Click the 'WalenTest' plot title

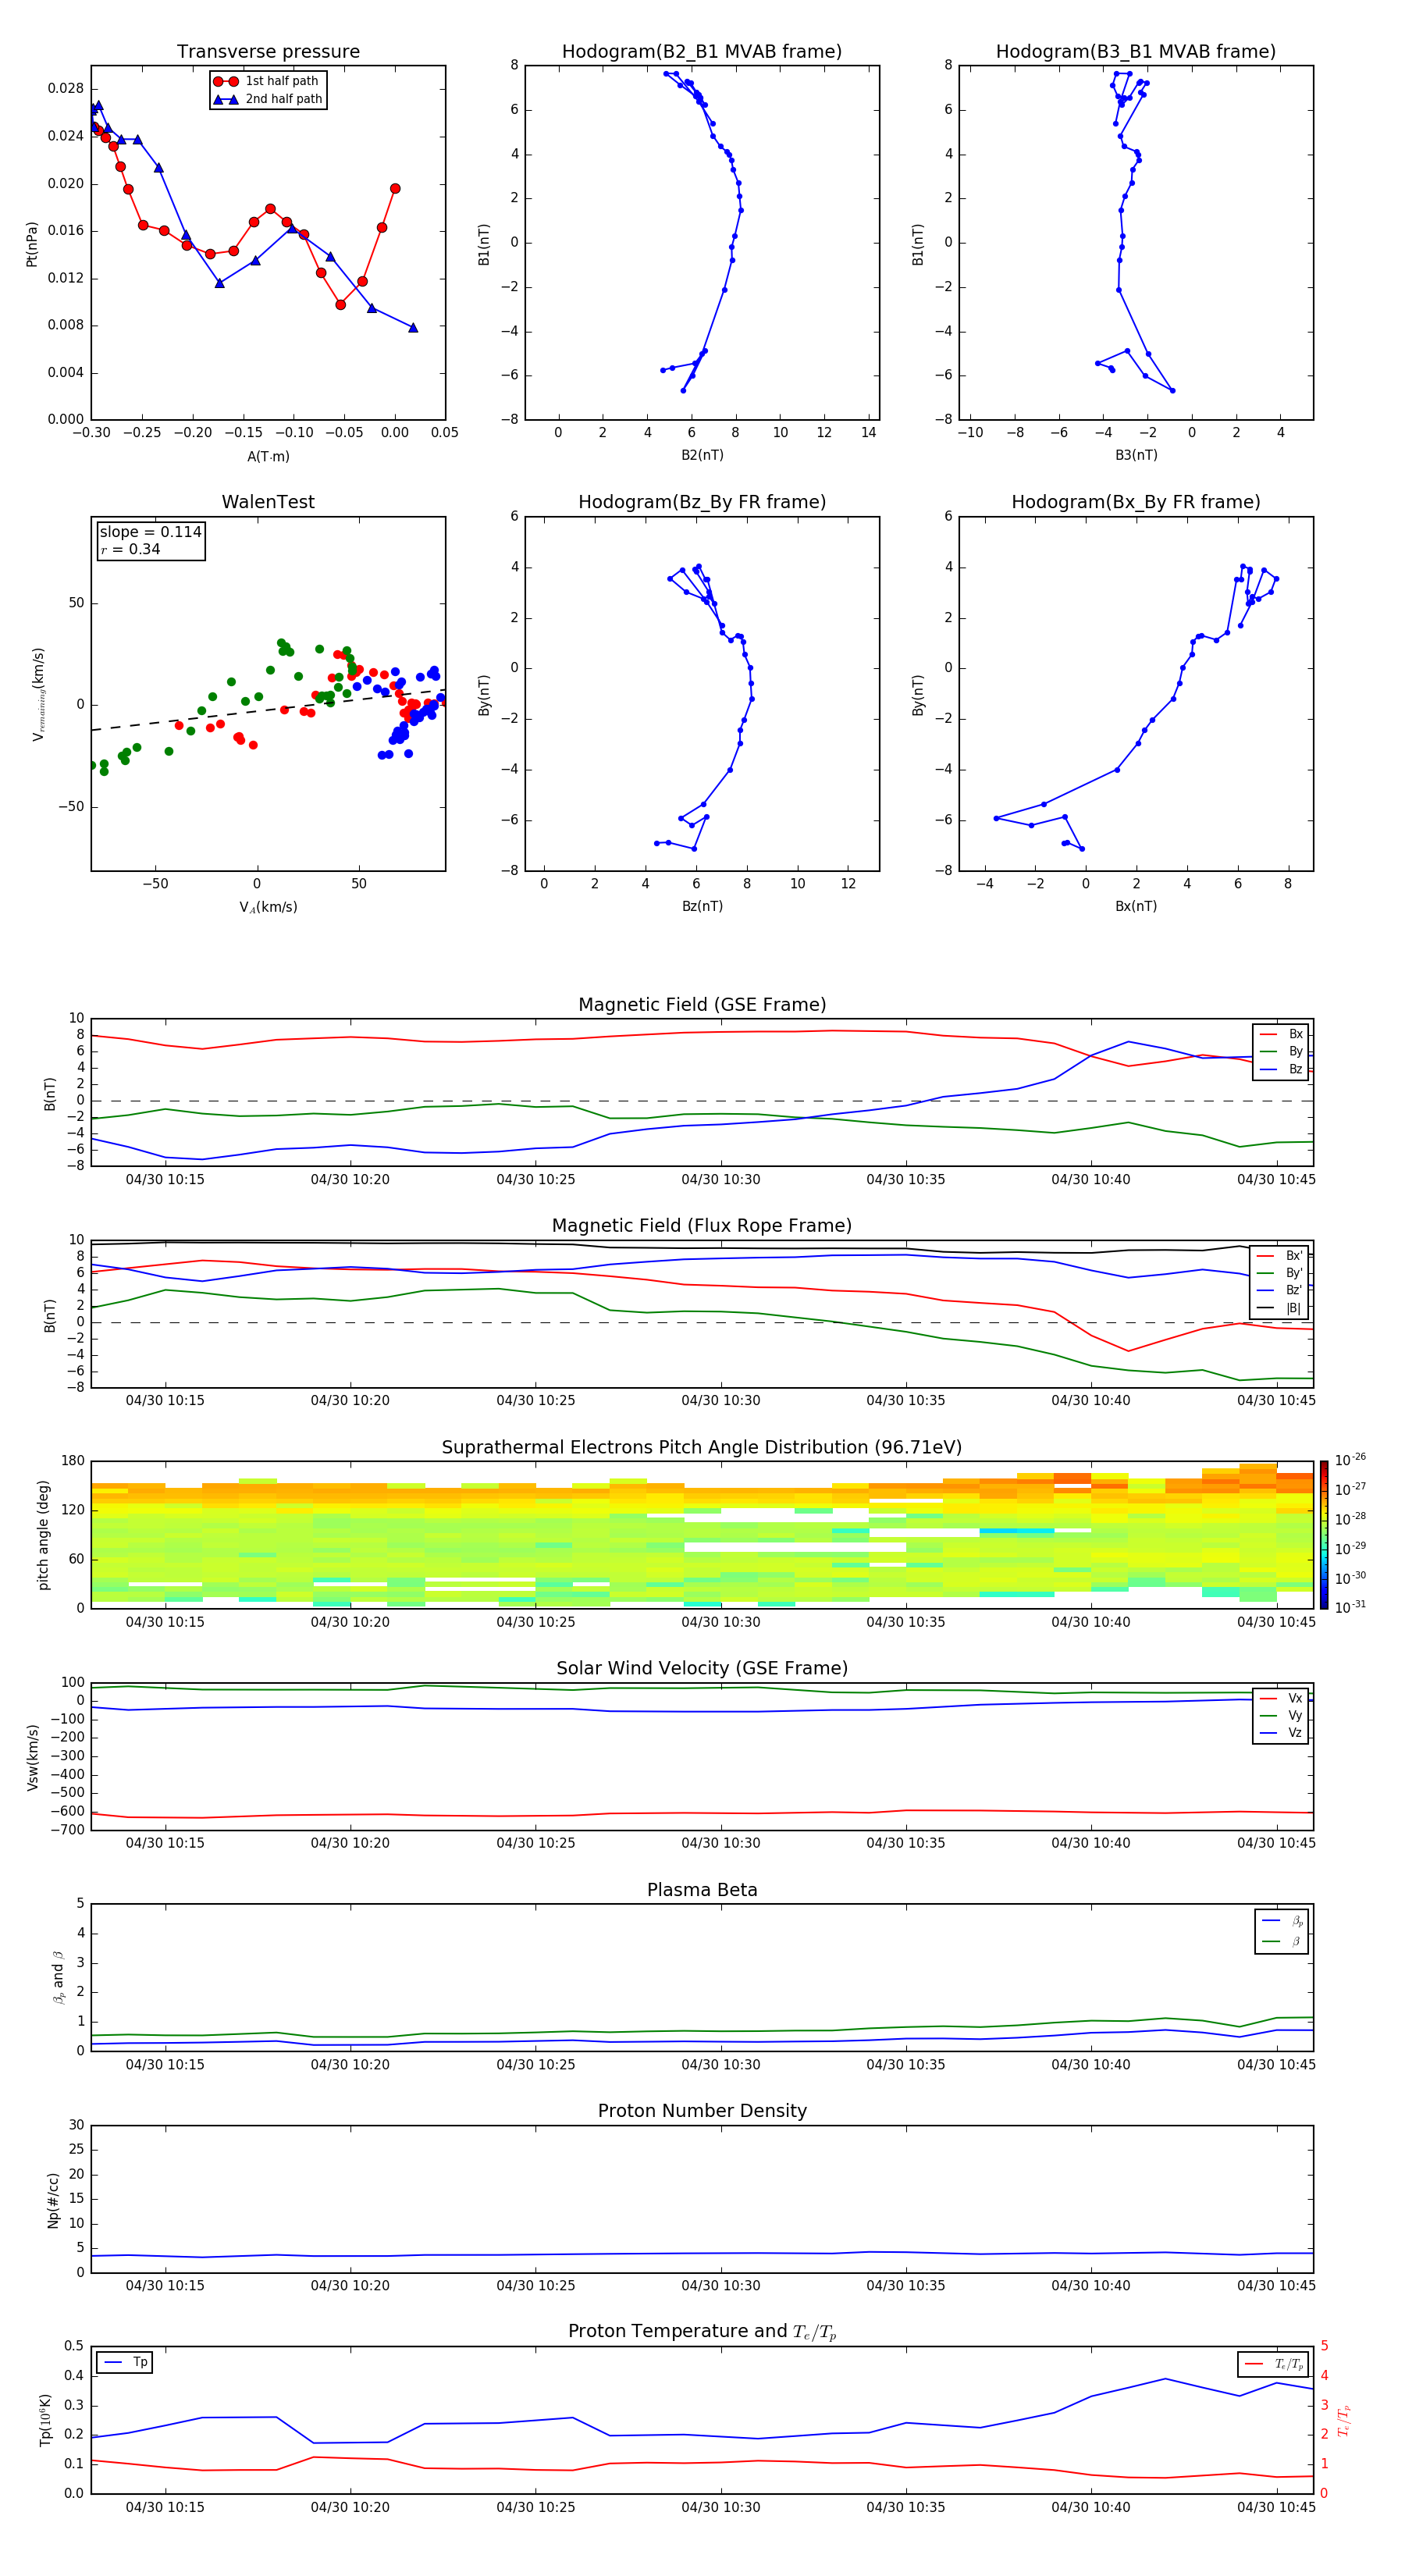coord(268,502)
